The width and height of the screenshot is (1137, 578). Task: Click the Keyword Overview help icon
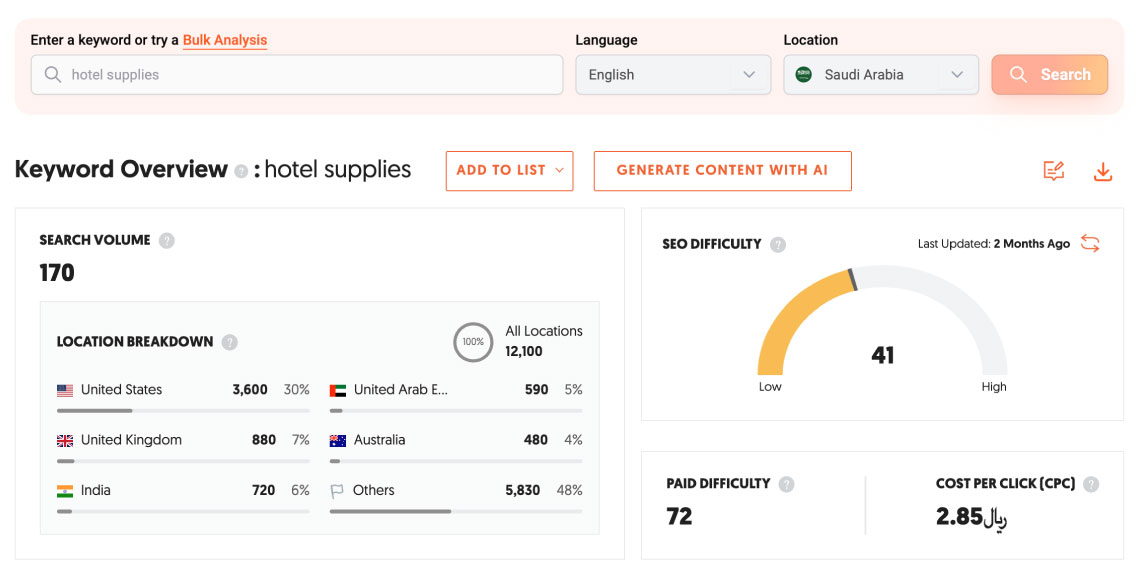pyautogui.click(x=241, y=172)
